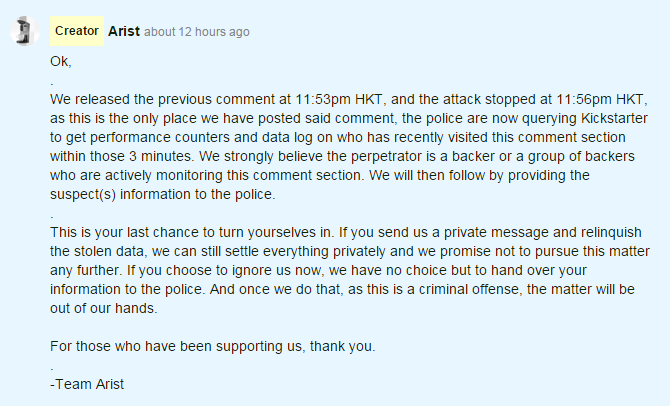Click the Arist profile avatar image
Viewport: 670px width, 406px height.
click(x=24, y=32)
